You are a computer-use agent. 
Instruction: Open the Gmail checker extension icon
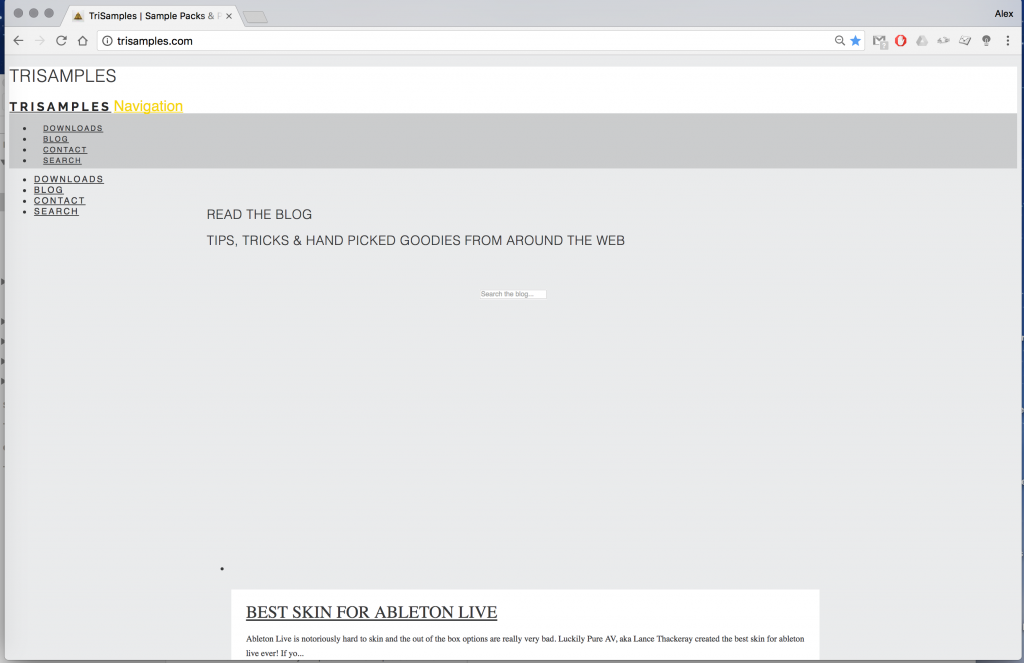880,41
